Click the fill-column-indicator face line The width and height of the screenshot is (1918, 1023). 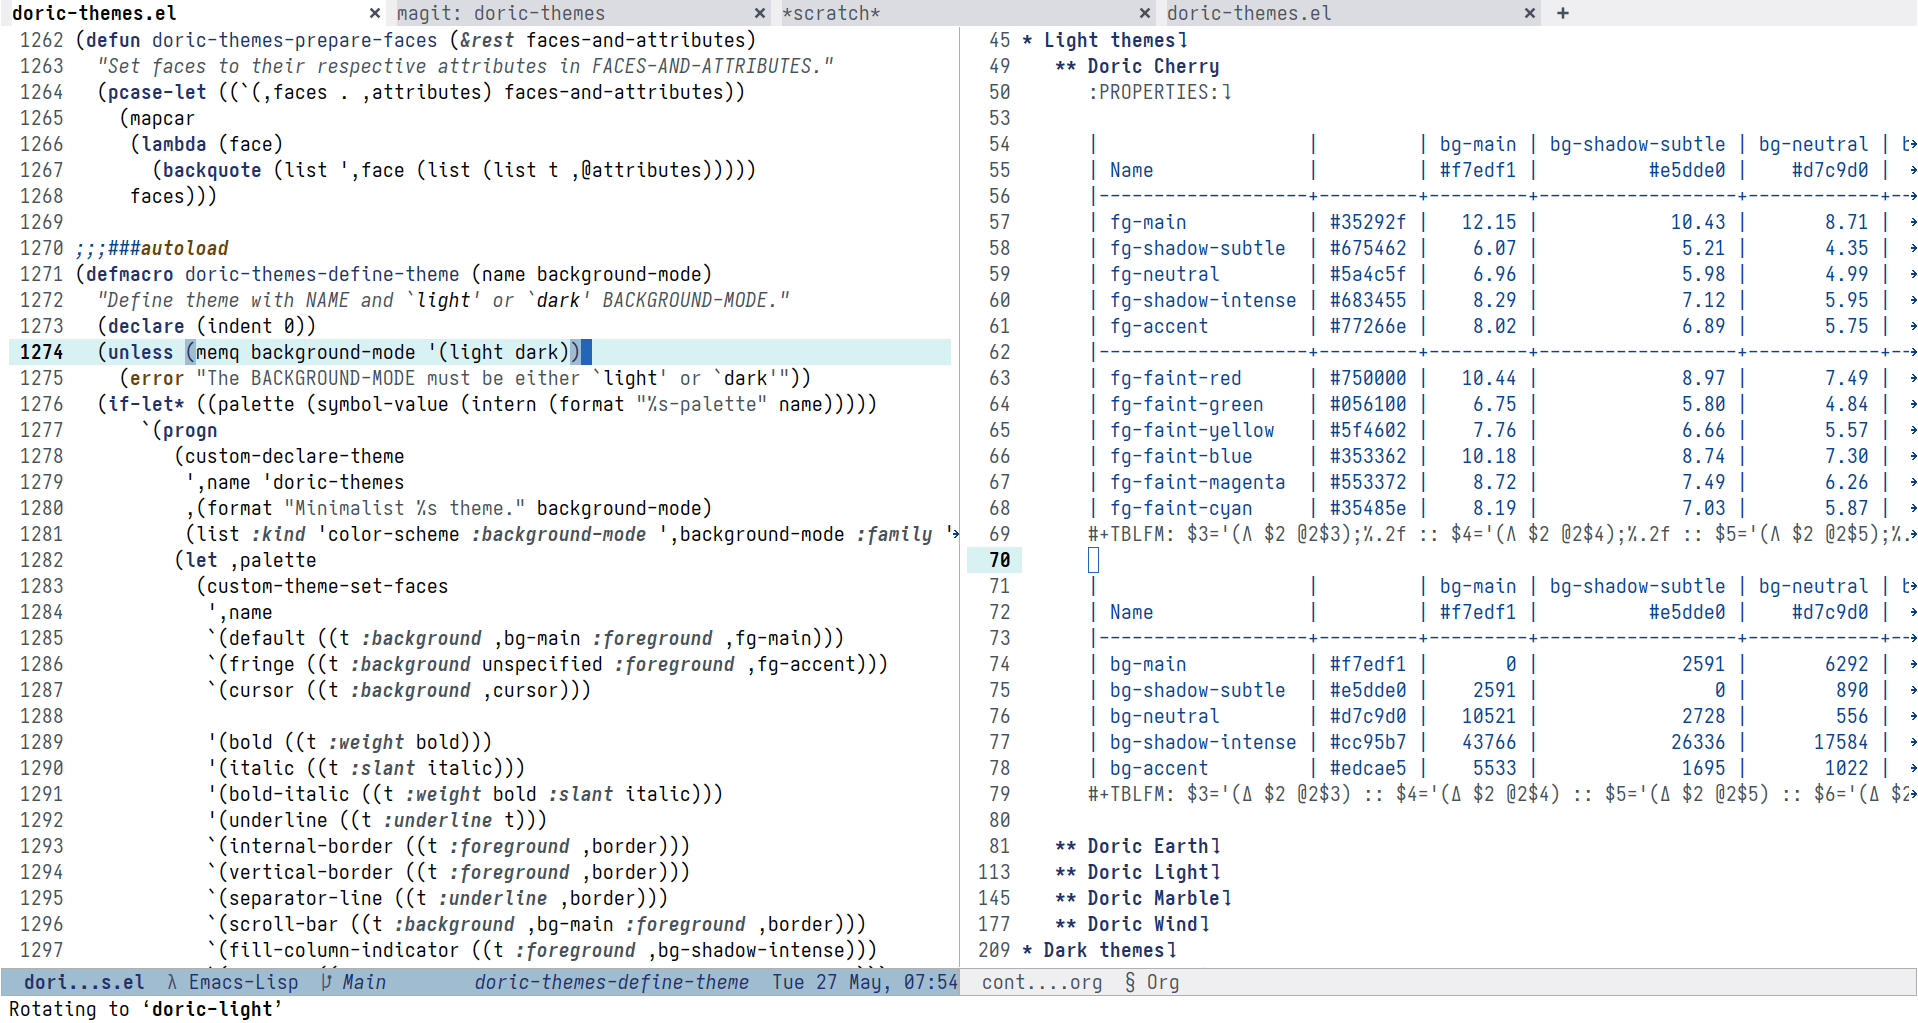(x=542, y=950)
